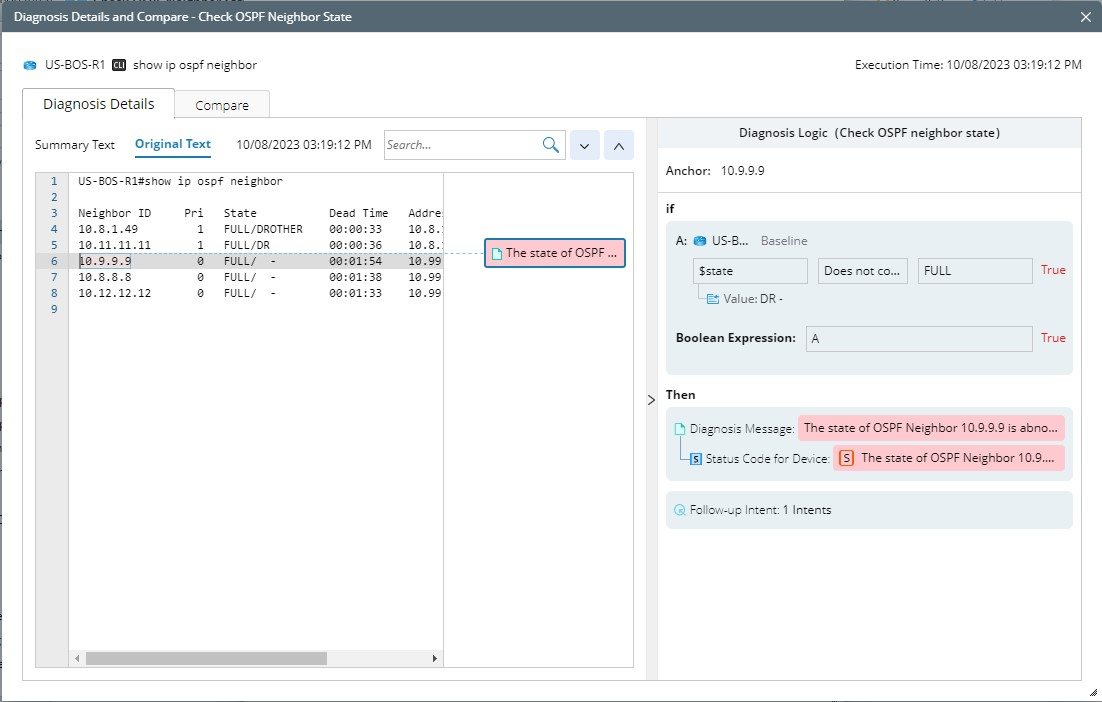
Task: Click the Diagnosis Message document icon
Action: pos(680,429)
